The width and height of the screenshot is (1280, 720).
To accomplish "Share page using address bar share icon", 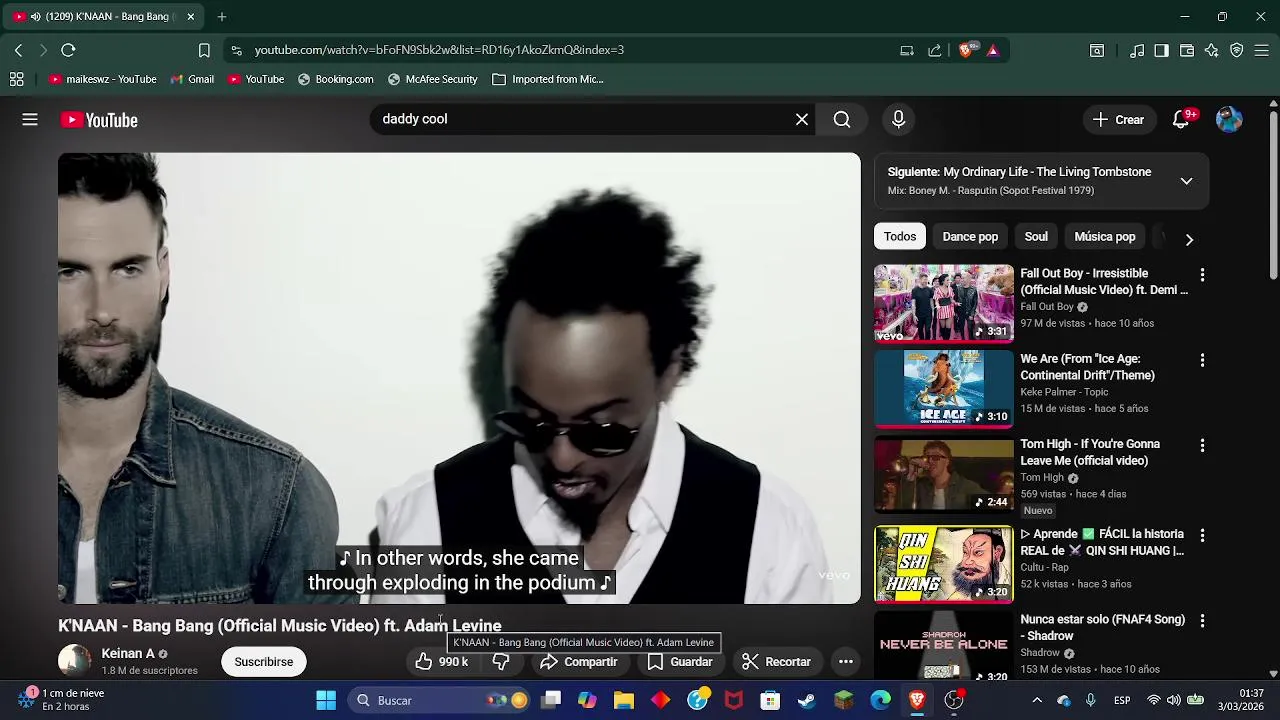I will coord(934,50).
